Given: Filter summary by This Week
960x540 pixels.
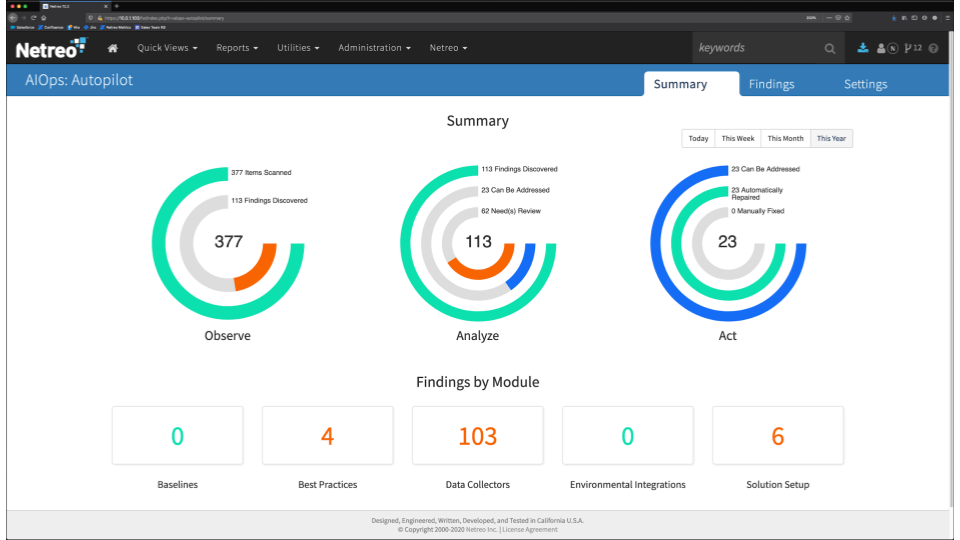Looking at the screenshot, I should [738, 138].
